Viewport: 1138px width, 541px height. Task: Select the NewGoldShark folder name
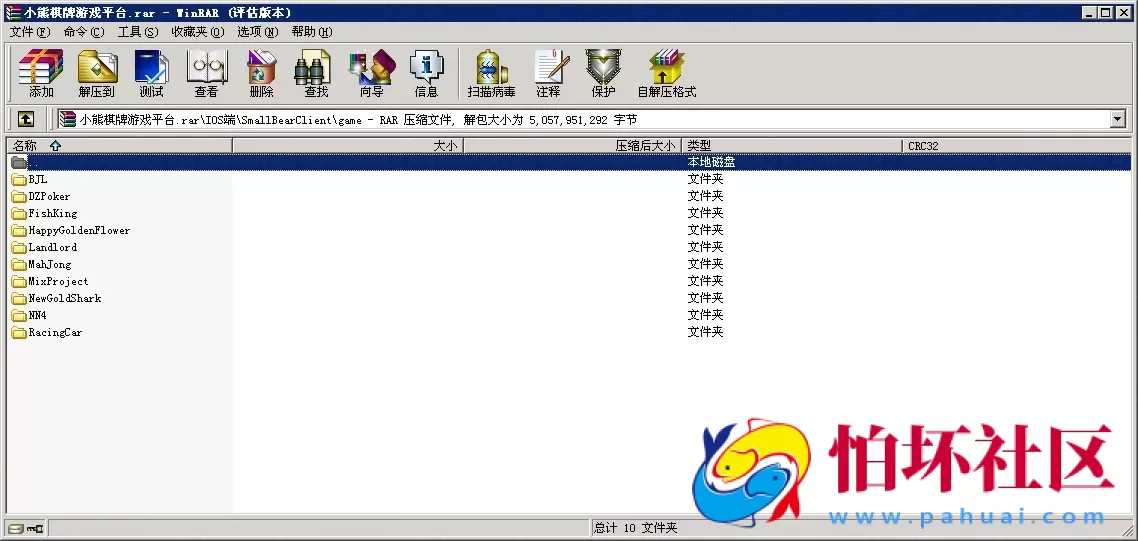(65, 298)
